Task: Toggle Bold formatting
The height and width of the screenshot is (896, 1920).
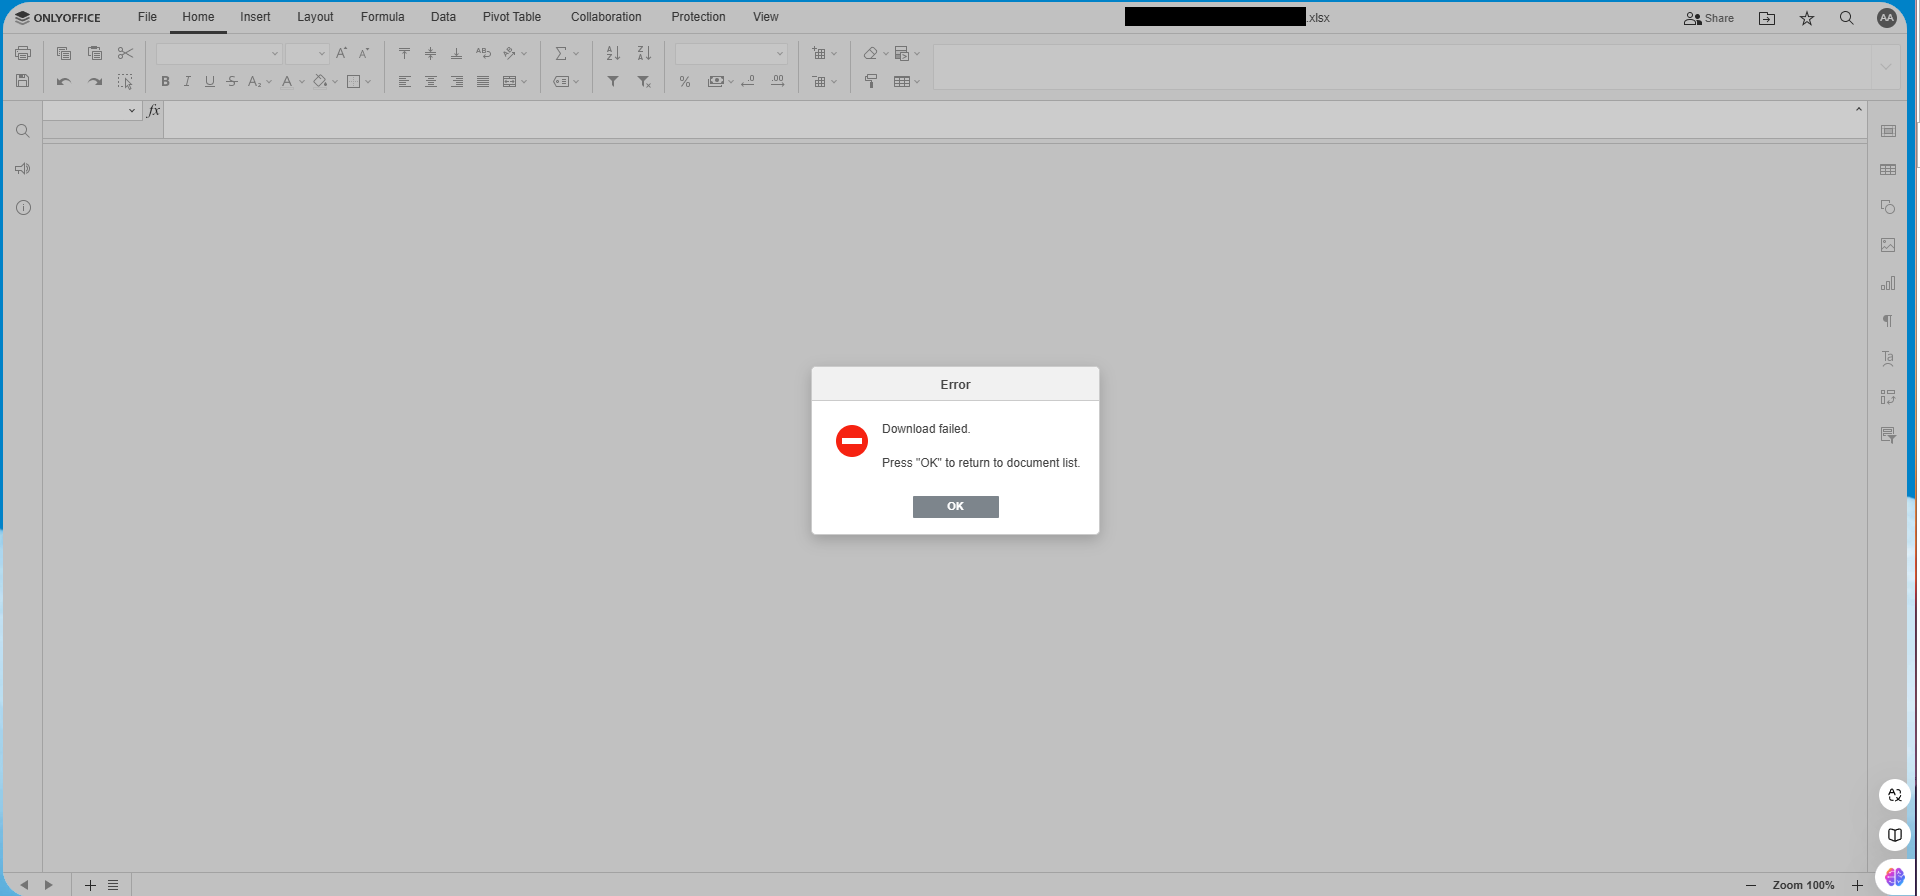Action: pos(165,82)
